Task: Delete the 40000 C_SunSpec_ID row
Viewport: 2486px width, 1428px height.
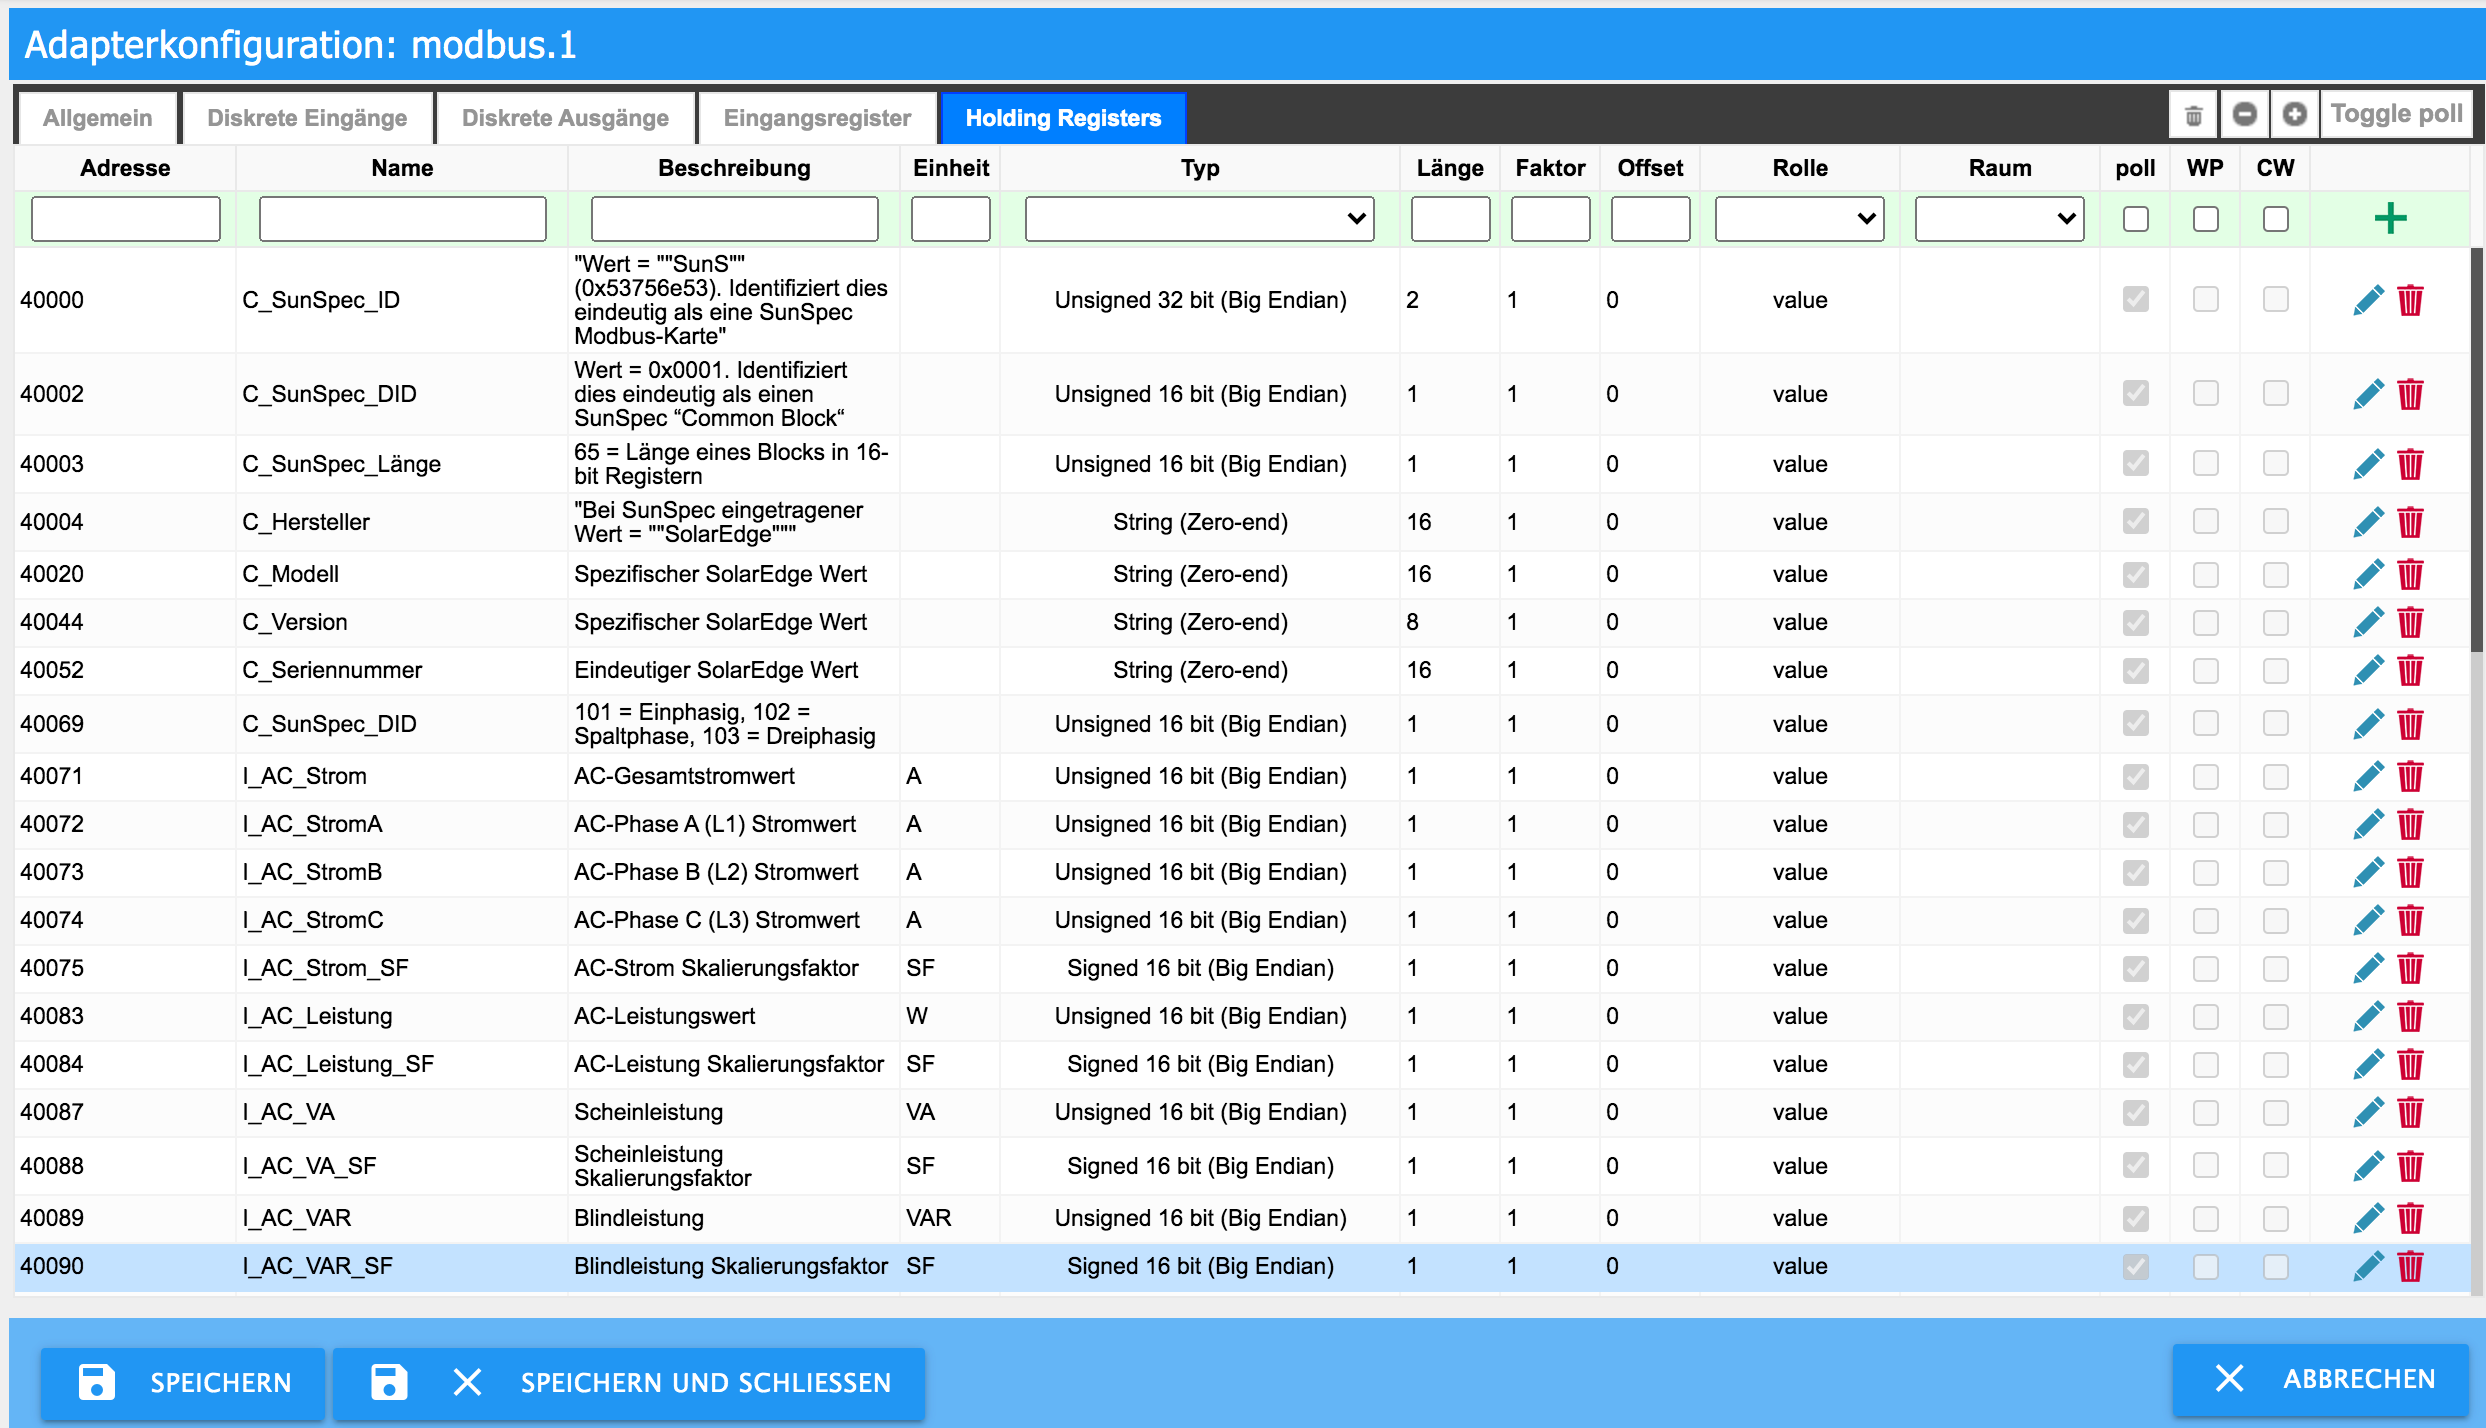Action: pyautogui.click(x=2410, y=300)
